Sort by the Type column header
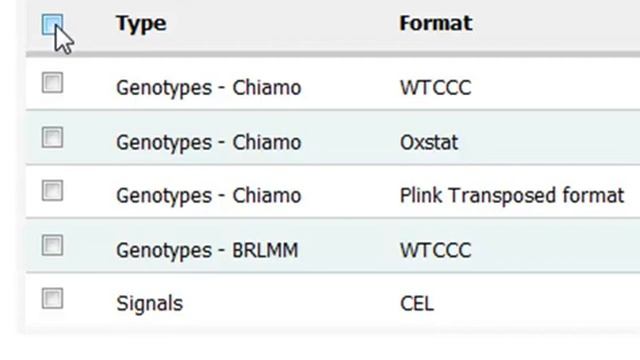Viewport: 640px width, 360px height. (x=141, y=23)
